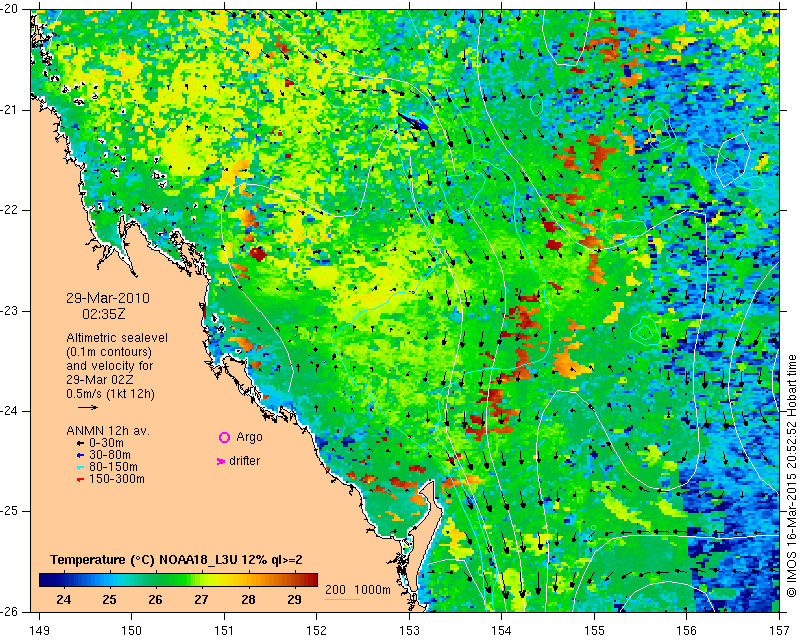Click the Temperature NOAA18_L3U title text
Viewport: 800px width, 640px height.
pyautogui.click(x=176, y=560)
